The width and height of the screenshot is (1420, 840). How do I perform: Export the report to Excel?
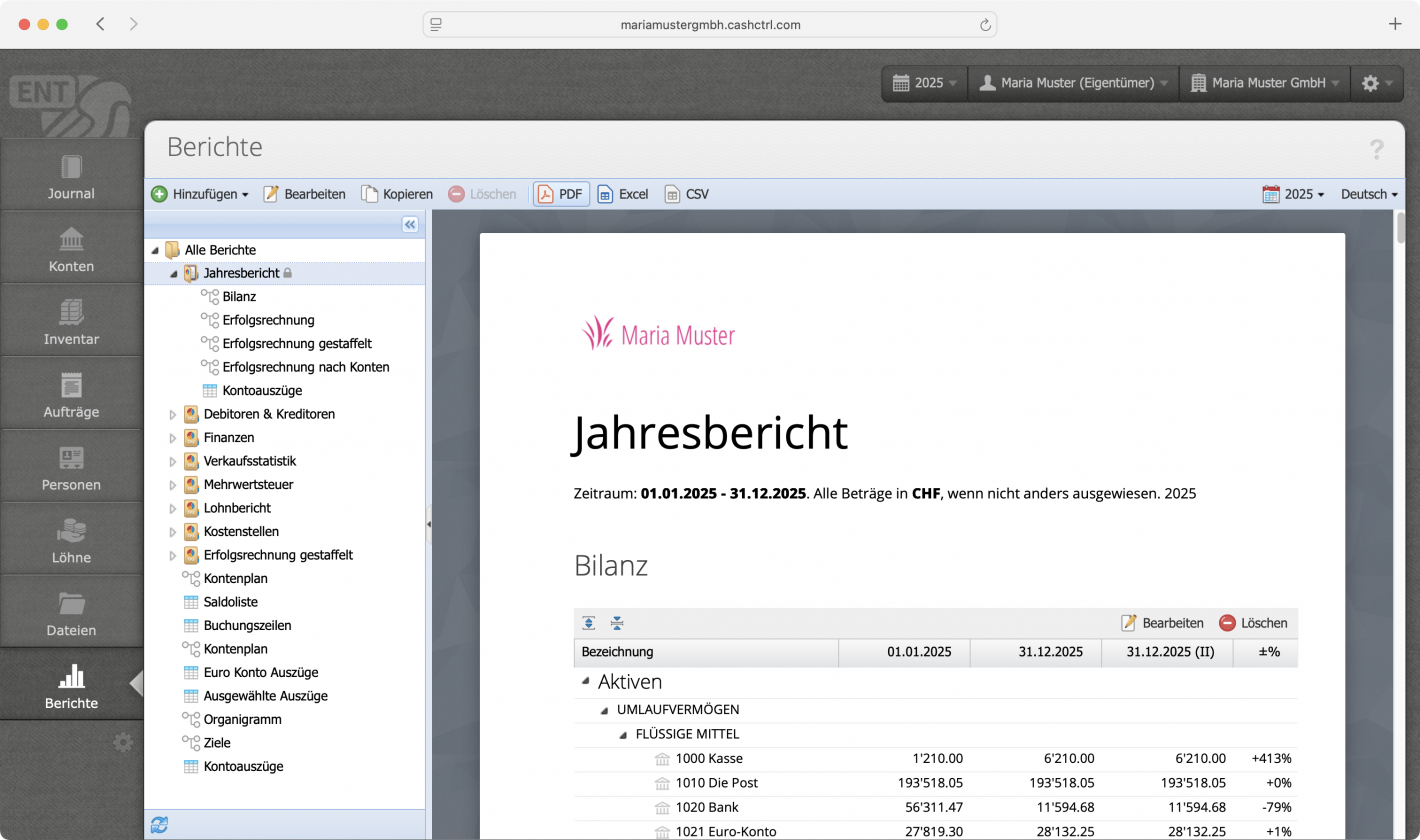(x=622, y=194)
